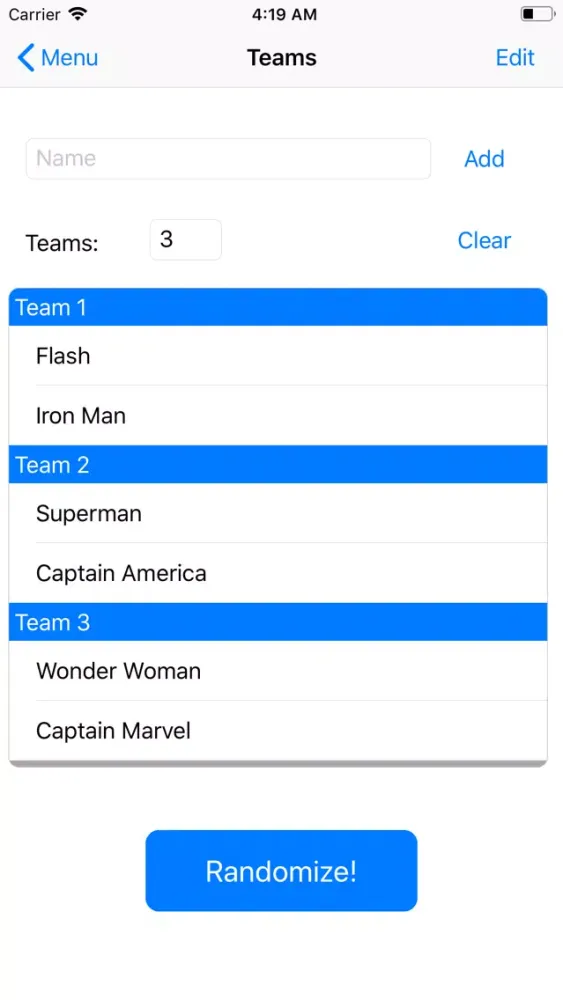The height and width of the screenshot is (1000, 563).
Task: Choose Superman from the list
Action: [278, 513]
